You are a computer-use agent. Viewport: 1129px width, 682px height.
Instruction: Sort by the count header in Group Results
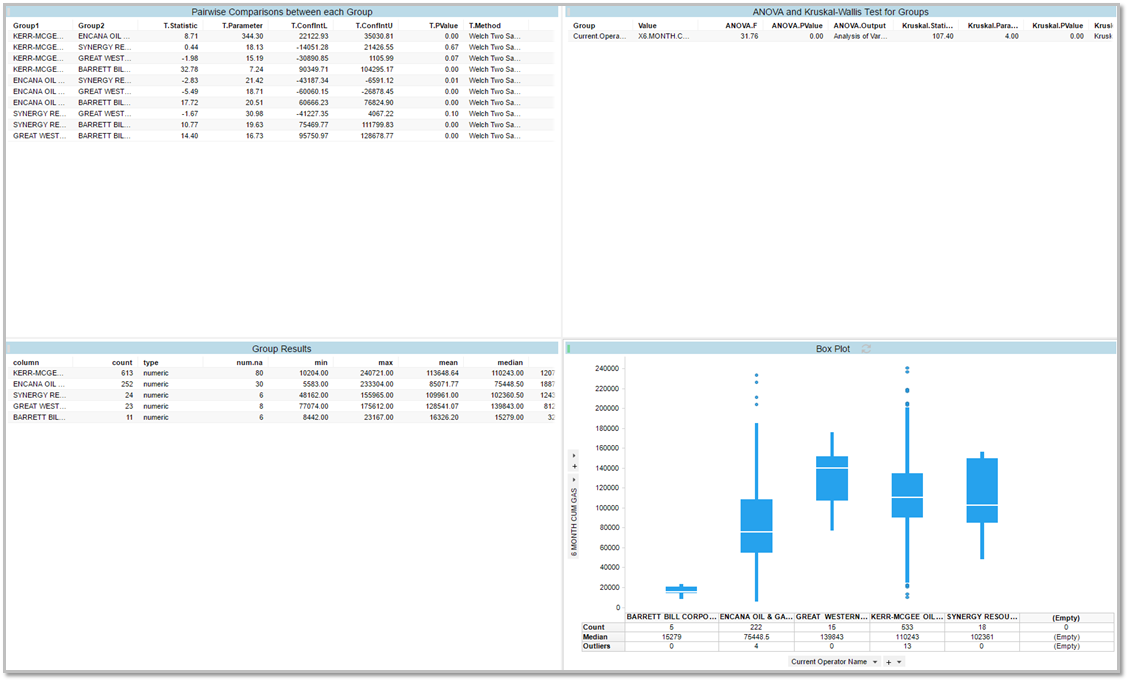tap(122, 362)
